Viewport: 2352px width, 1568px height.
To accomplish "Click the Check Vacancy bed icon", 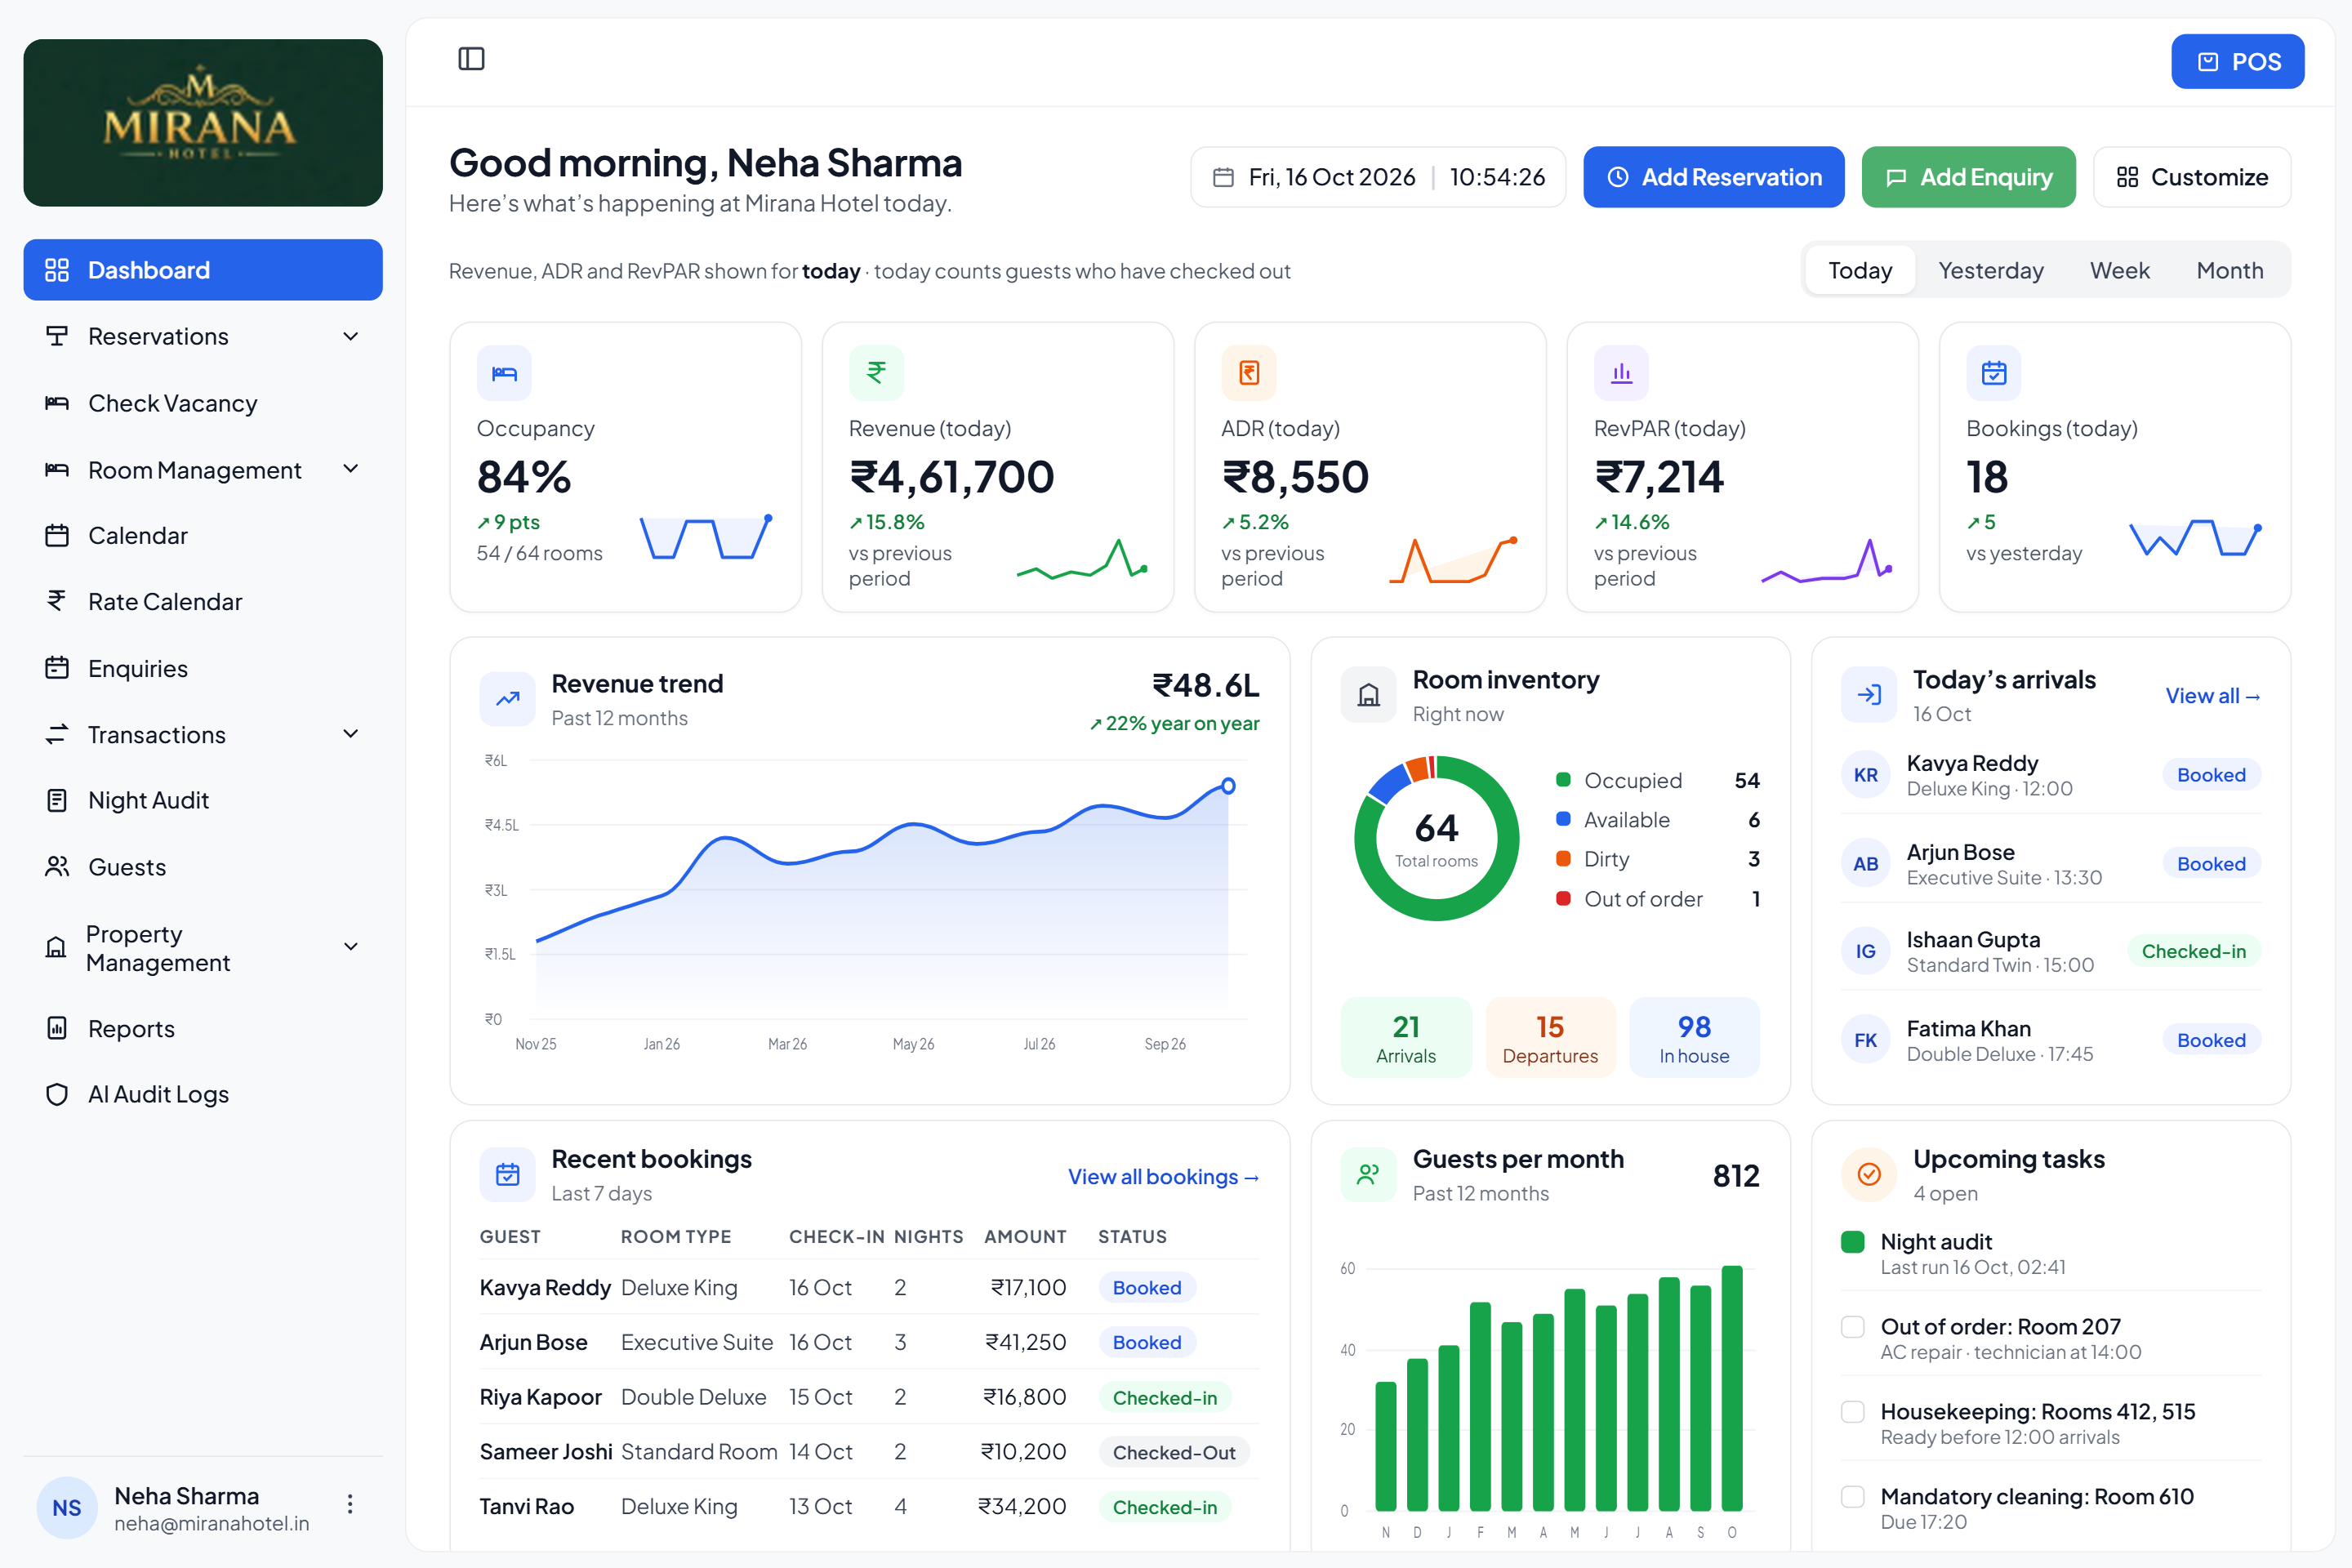I will click(x=57, y=403).
